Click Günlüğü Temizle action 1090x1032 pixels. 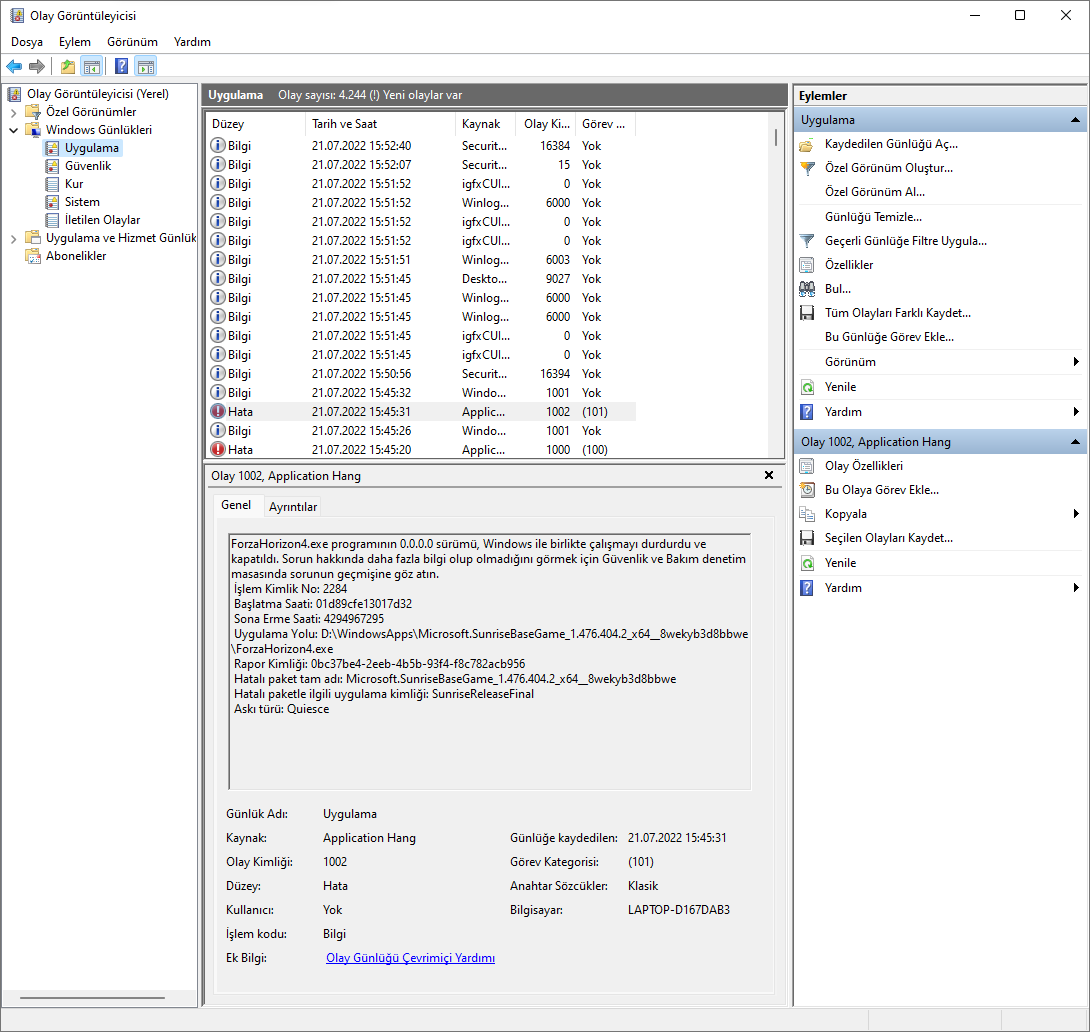point(873,217)
